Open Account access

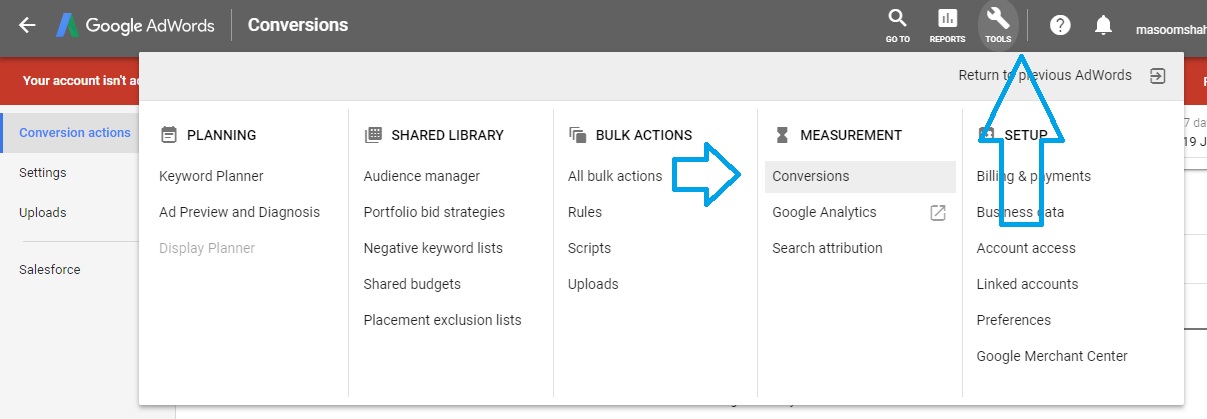click(x=1026, y=248)
